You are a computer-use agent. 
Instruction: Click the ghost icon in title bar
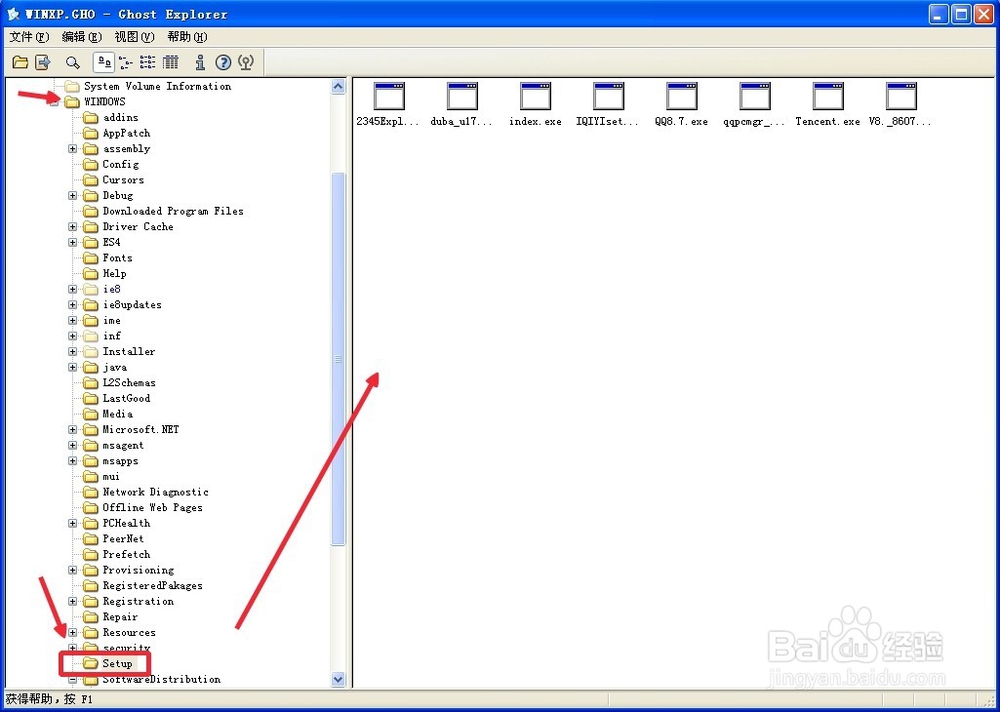(13, 14)
